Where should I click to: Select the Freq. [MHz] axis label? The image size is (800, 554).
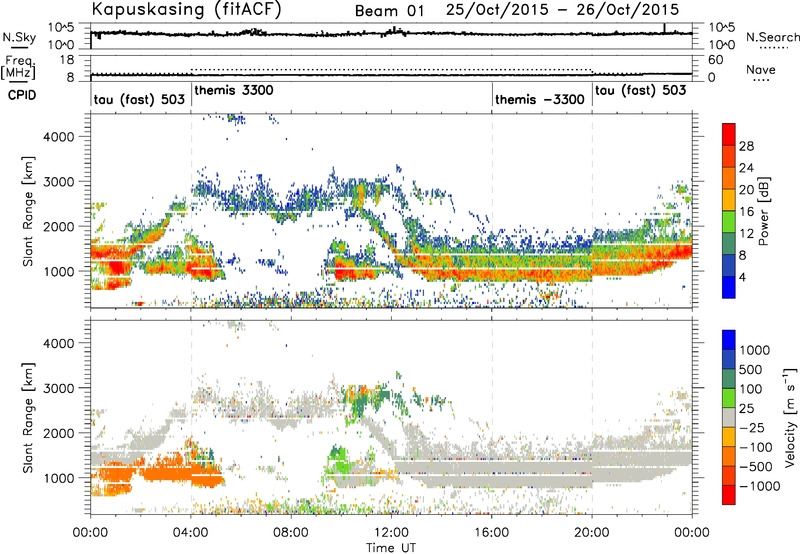coord(18,67)
